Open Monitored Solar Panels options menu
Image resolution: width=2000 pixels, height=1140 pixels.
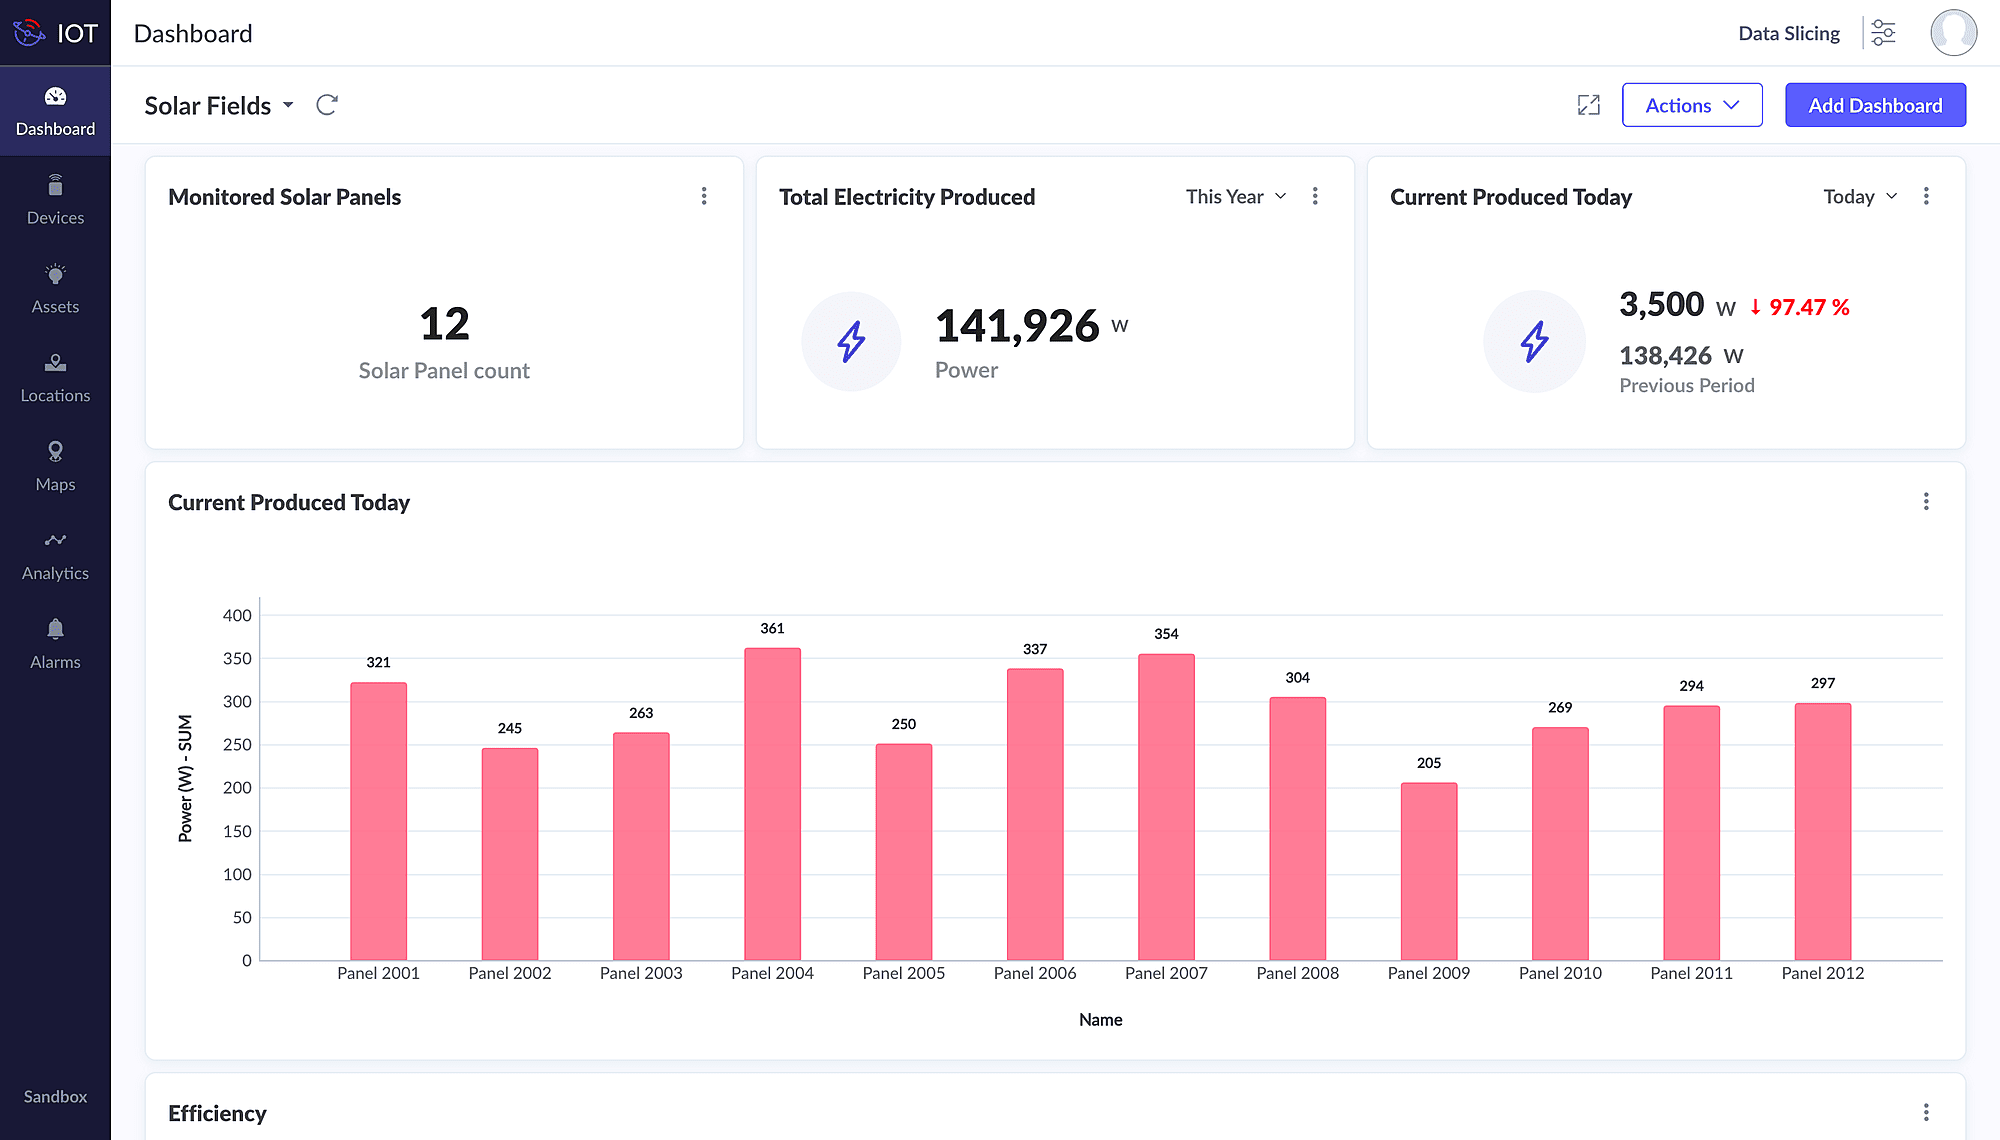(x=704, y=196)
